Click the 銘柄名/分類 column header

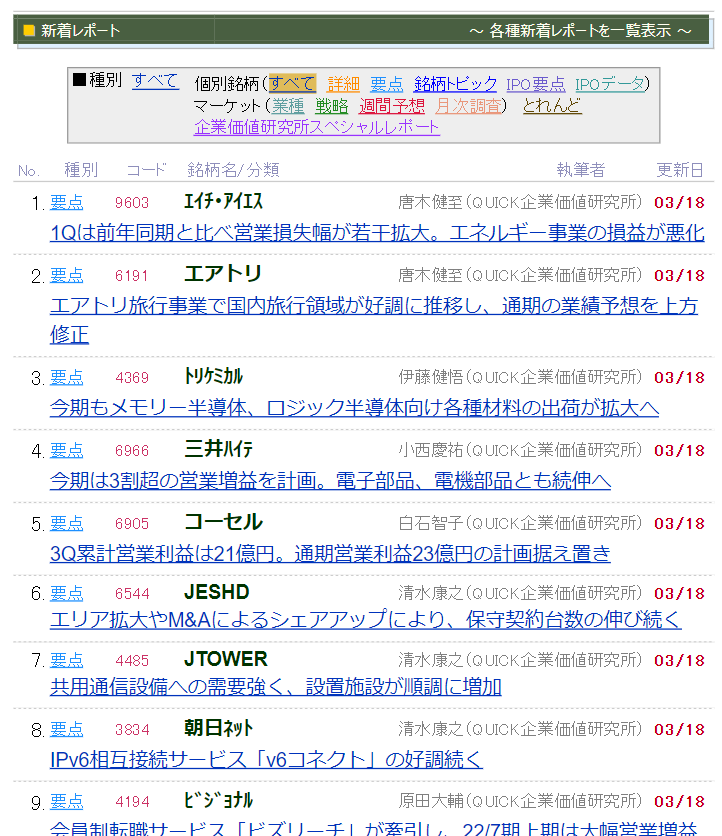(233, 170)
